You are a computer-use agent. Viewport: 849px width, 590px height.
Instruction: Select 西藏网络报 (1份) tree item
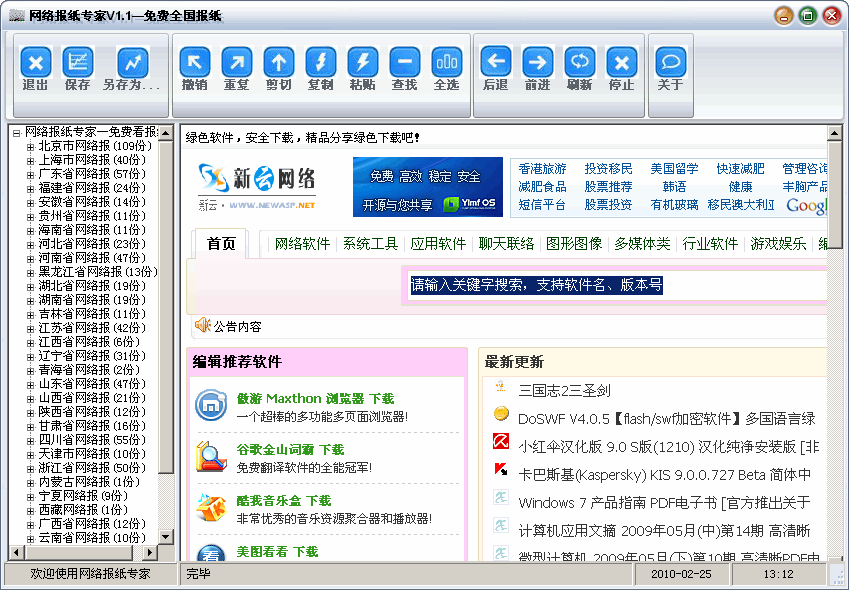pyautogui.click(x=83, y=510)
